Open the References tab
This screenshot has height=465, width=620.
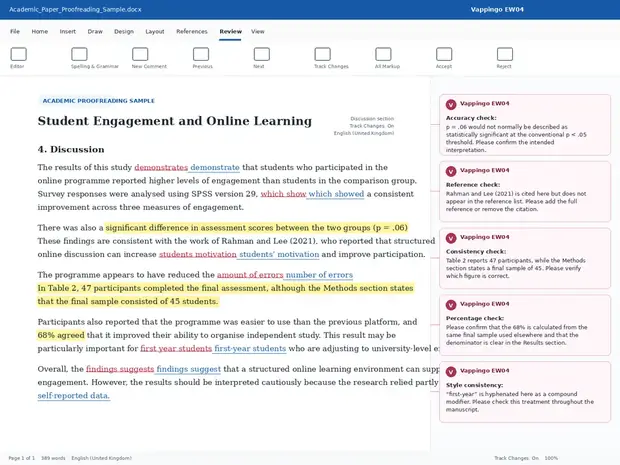[192, 31]
